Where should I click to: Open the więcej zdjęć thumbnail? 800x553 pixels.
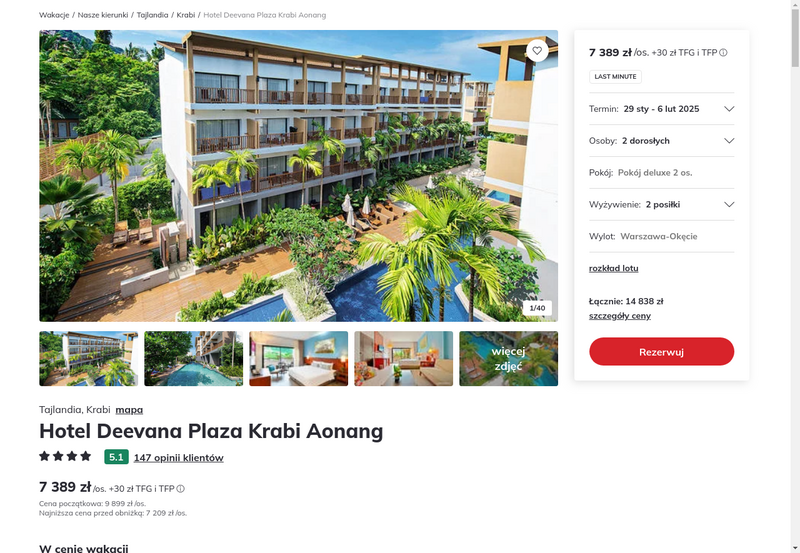point(508,359)
